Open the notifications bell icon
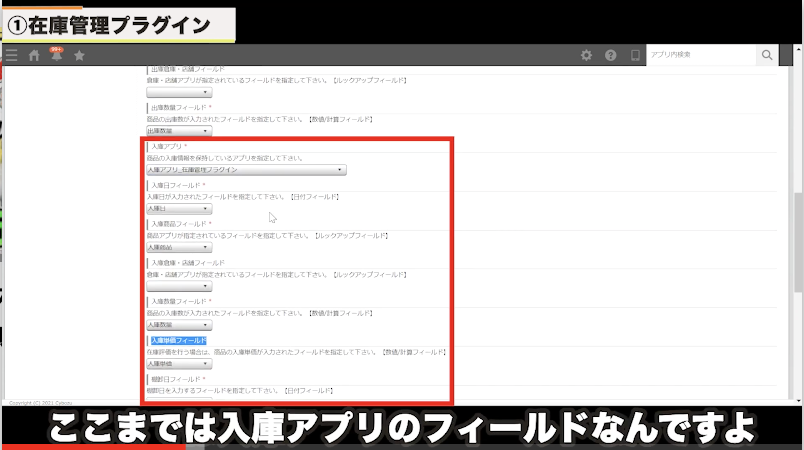This screenshot has width=804, height=450. (x=56, y=55)
